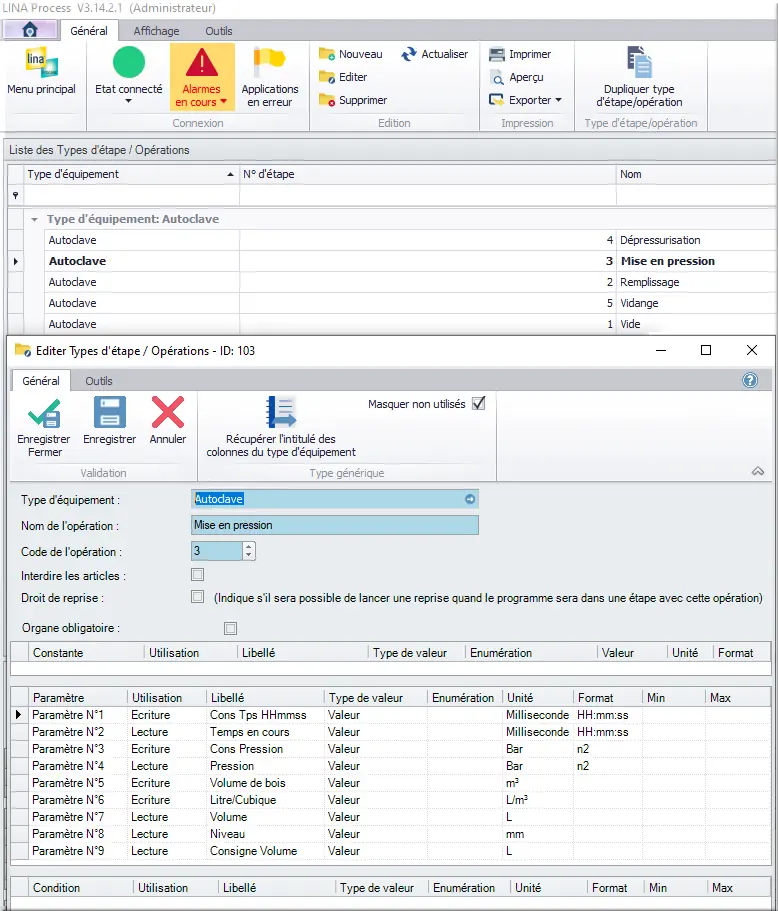Click N° d'étape column header
Viewport: 778px width, 911px height.
coord(428,174)
